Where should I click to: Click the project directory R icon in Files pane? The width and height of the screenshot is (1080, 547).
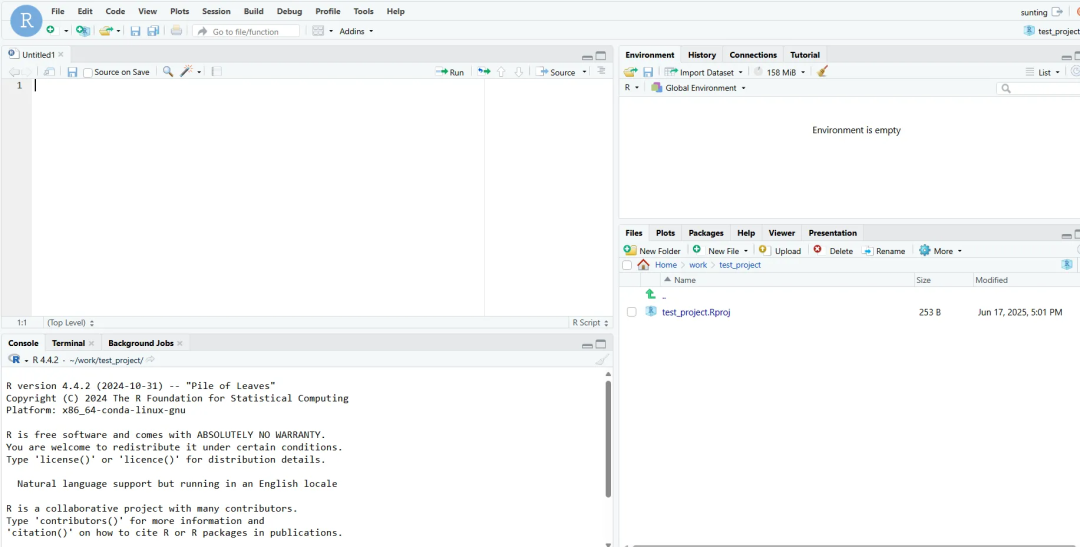(1067, 265)
